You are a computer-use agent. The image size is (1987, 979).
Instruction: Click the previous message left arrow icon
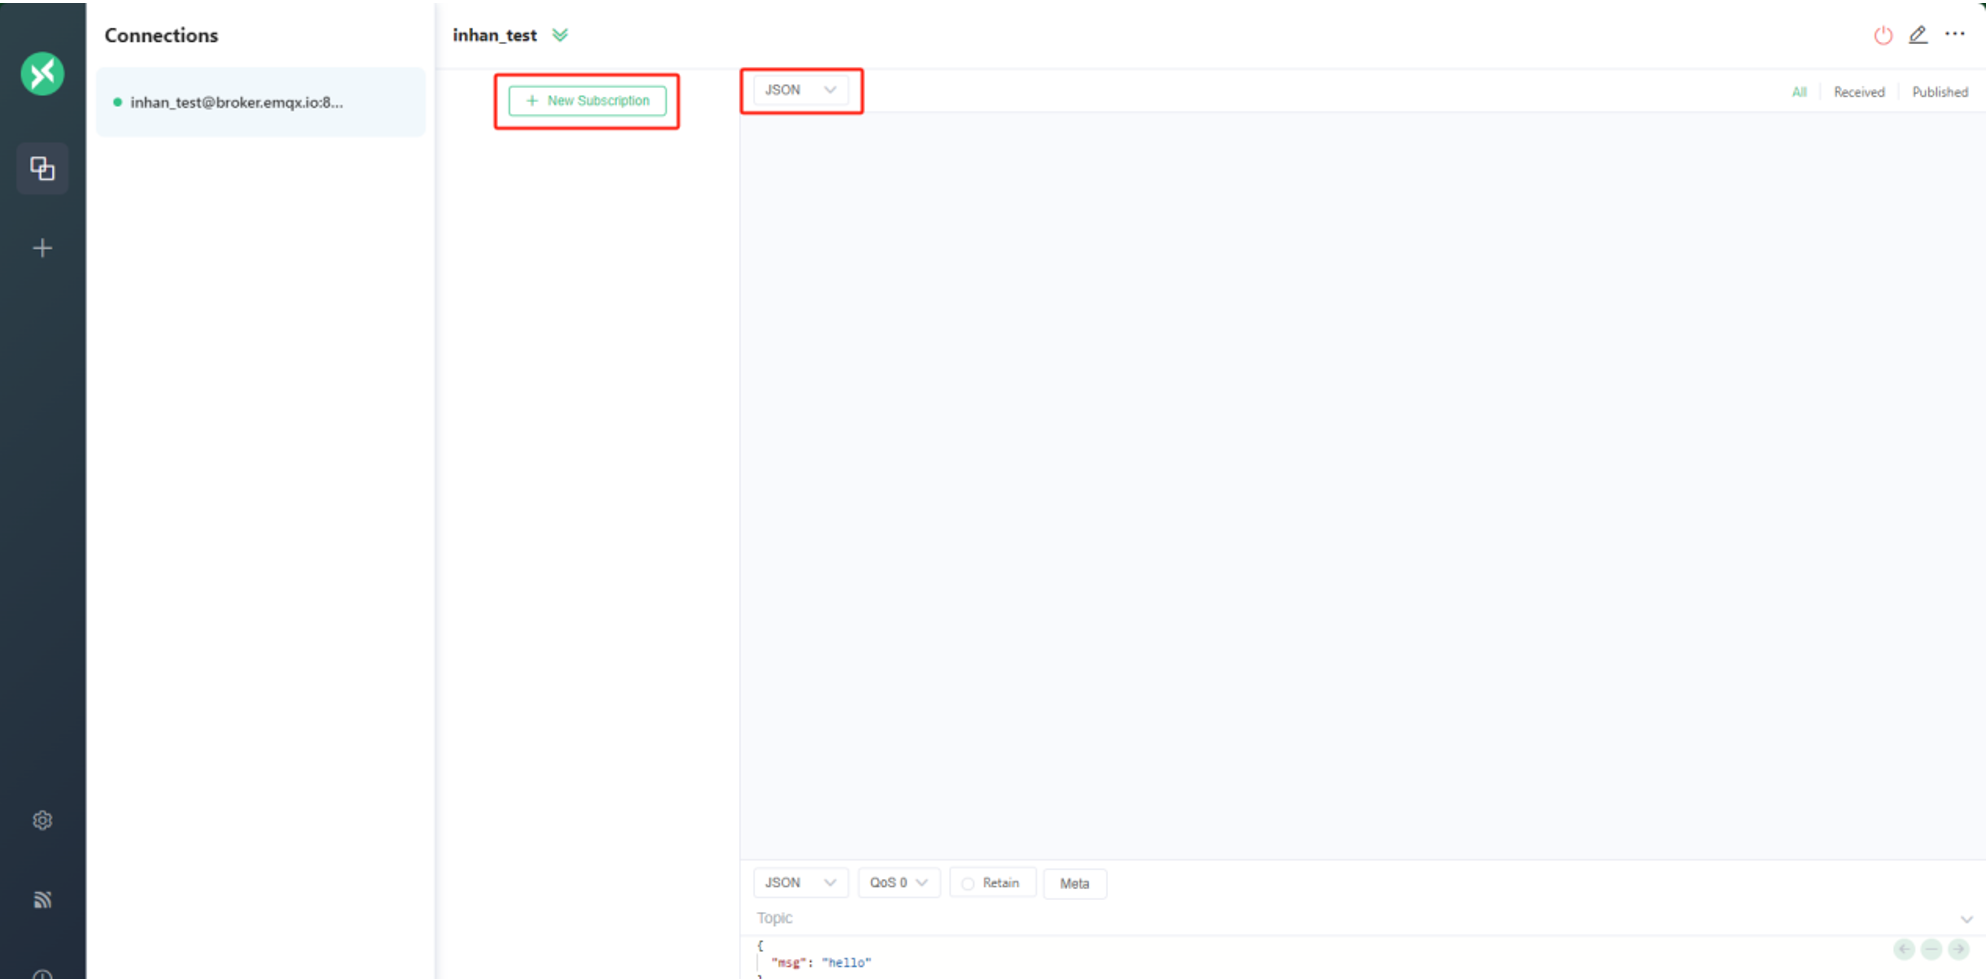tap(1904, 949)
